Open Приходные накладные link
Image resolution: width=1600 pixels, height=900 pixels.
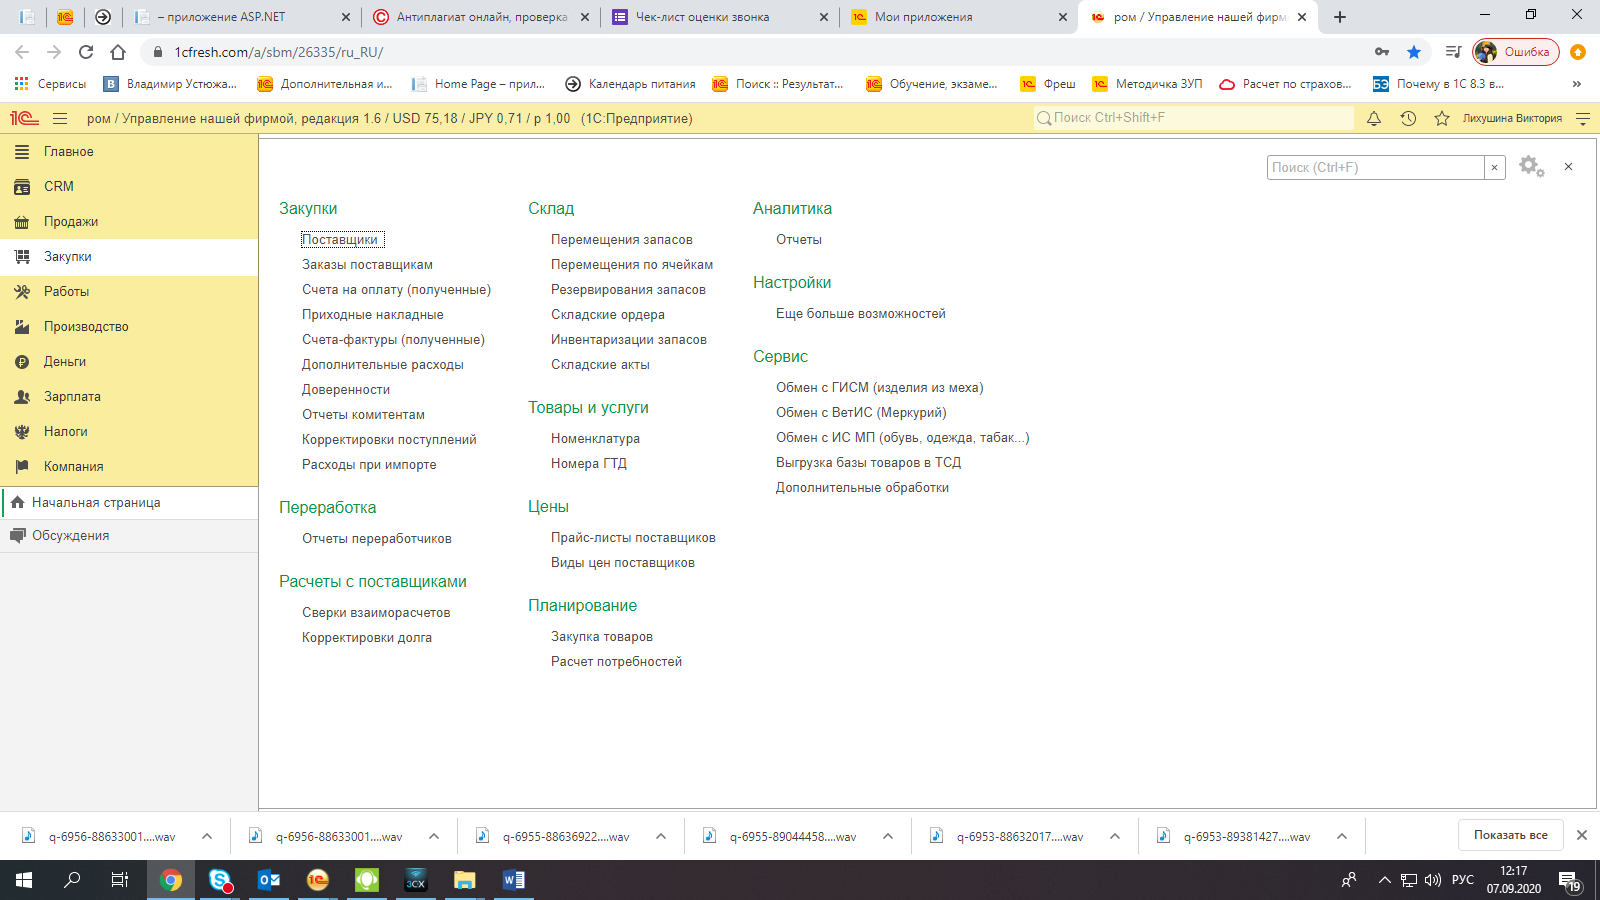(x=372, y=315)
